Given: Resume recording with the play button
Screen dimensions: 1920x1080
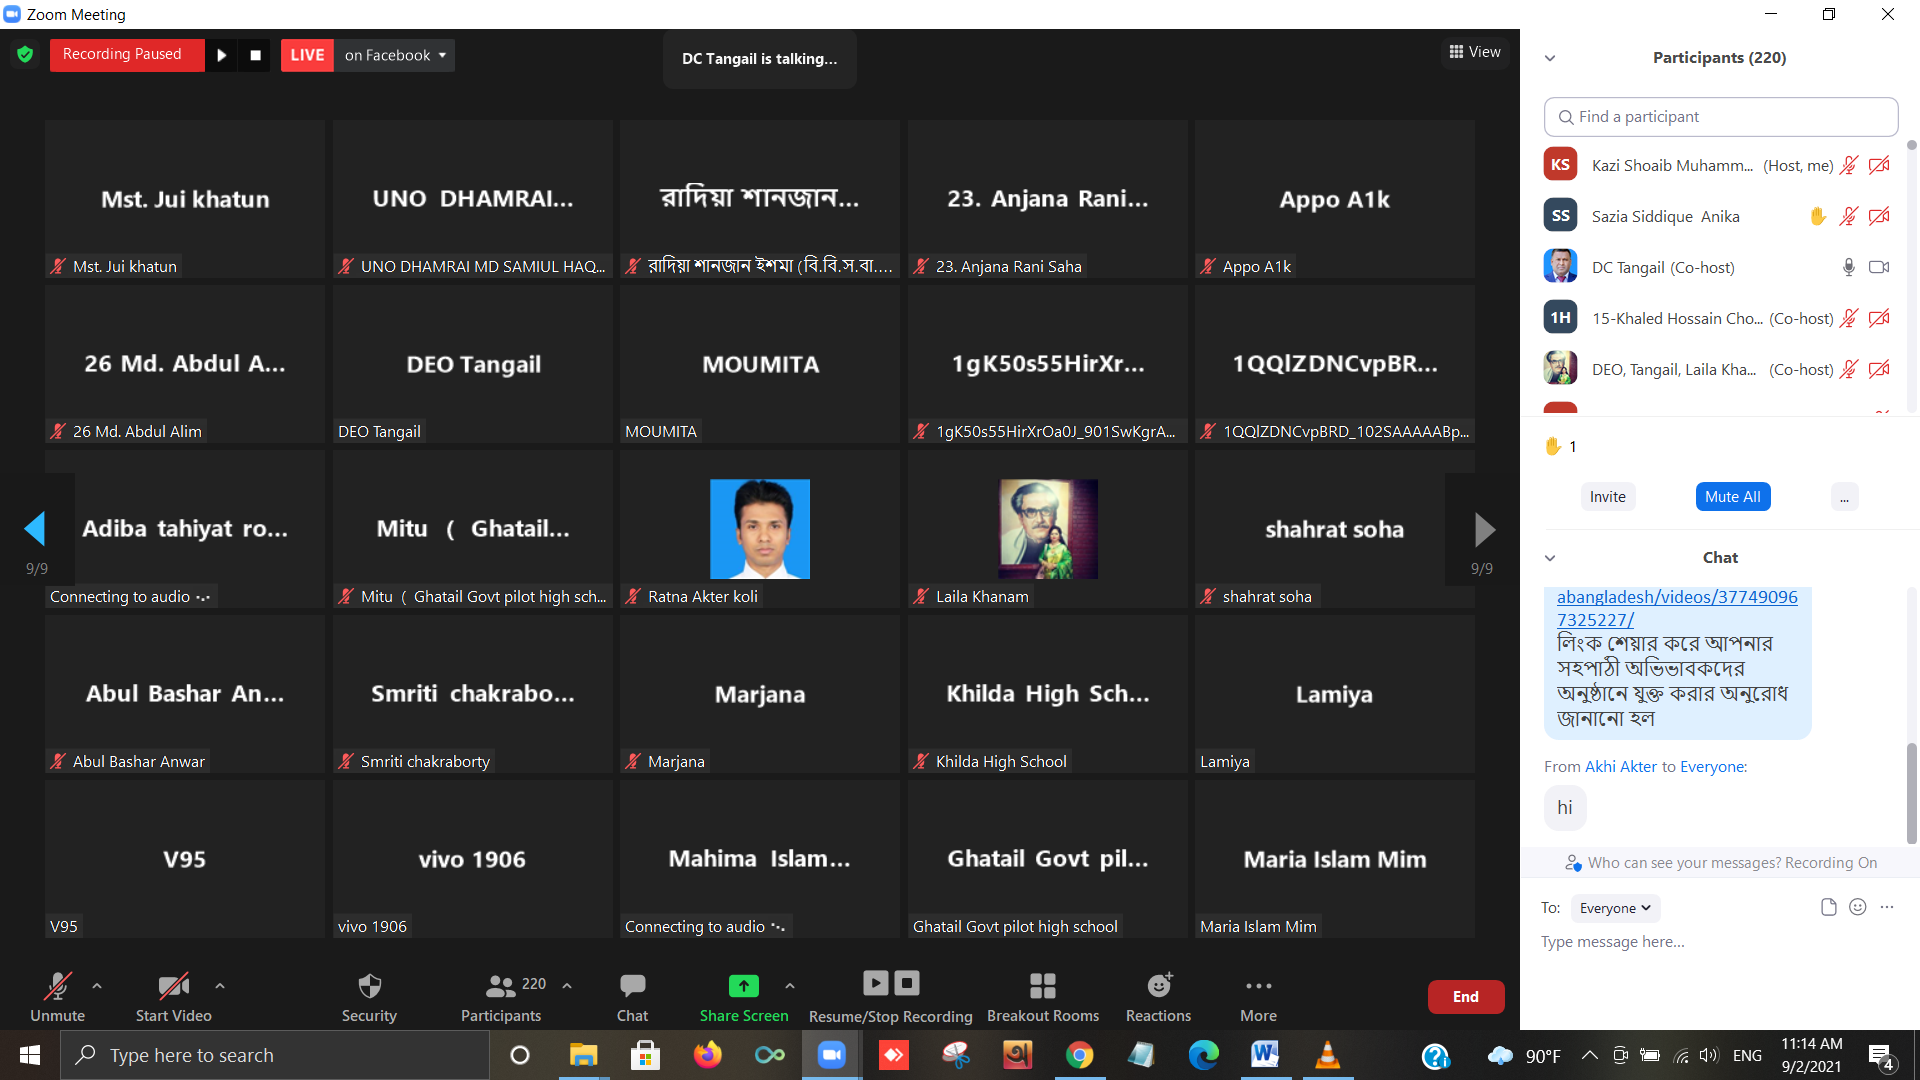Looking at the screenshot, I should pos(222,55).
